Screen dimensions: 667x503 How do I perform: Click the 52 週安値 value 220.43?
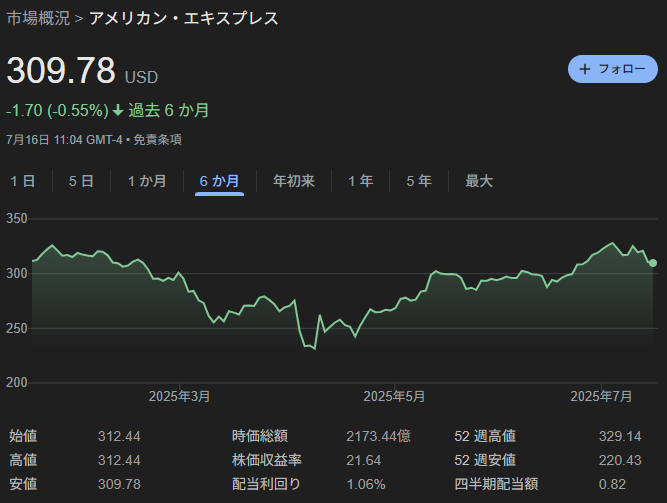pos(620,460)
